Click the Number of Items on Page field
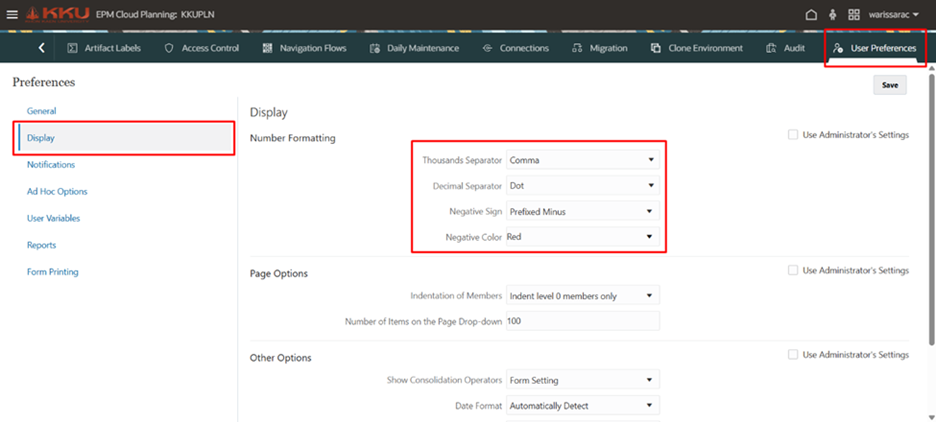 (x=583, y=321)
